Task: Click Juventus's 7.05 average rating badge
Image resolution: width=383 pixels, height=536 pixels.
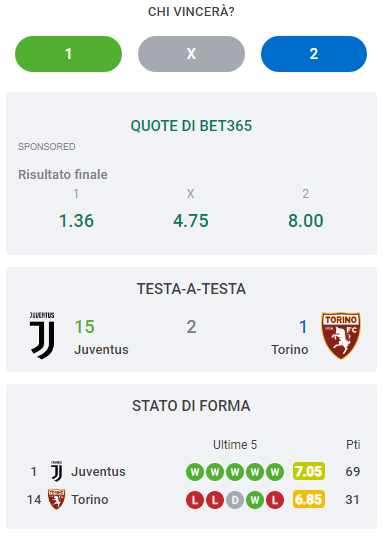Action: pyautogui.click(x=309, y=471)
